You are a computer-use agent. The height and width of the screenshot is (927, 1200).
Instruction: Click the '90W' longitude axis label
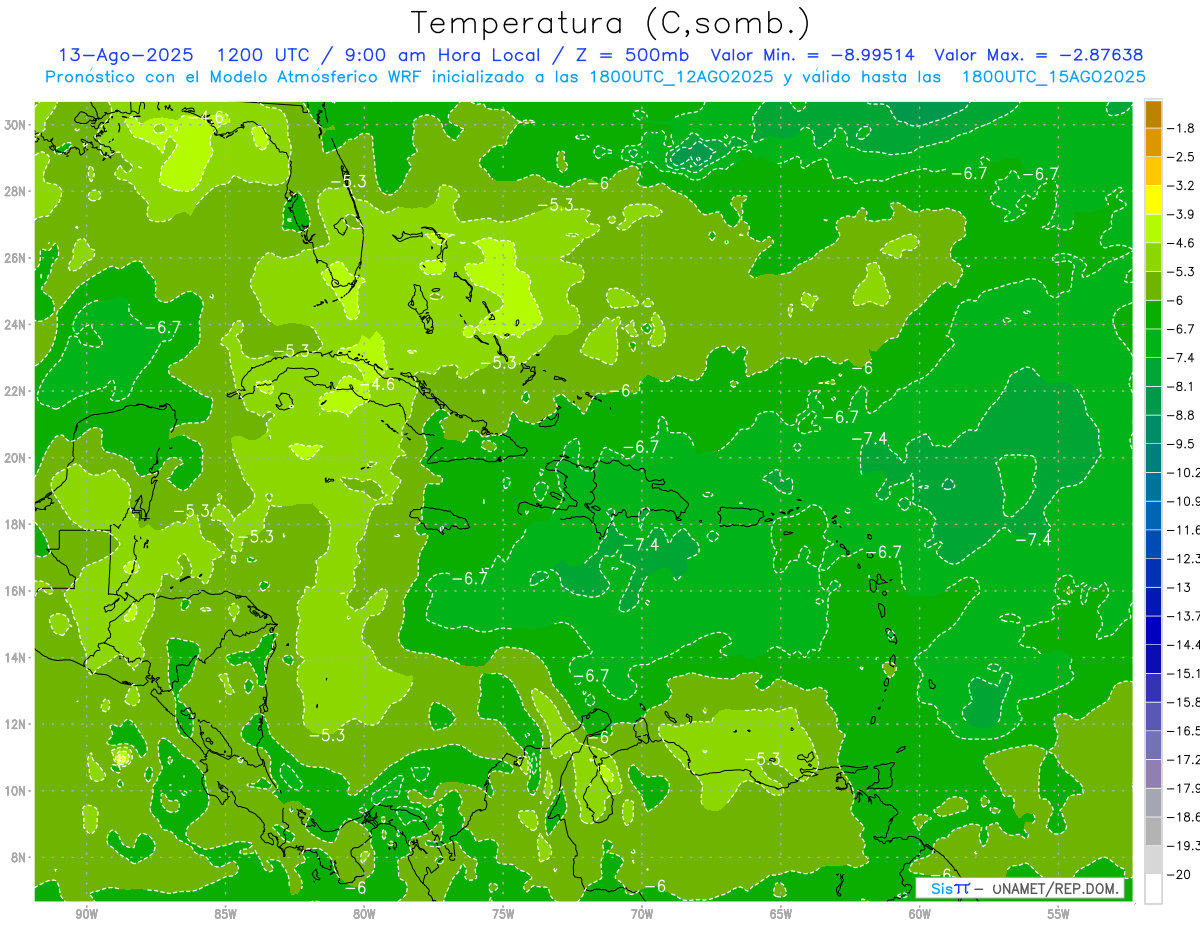pyautogui.click(x=87, y=914)
